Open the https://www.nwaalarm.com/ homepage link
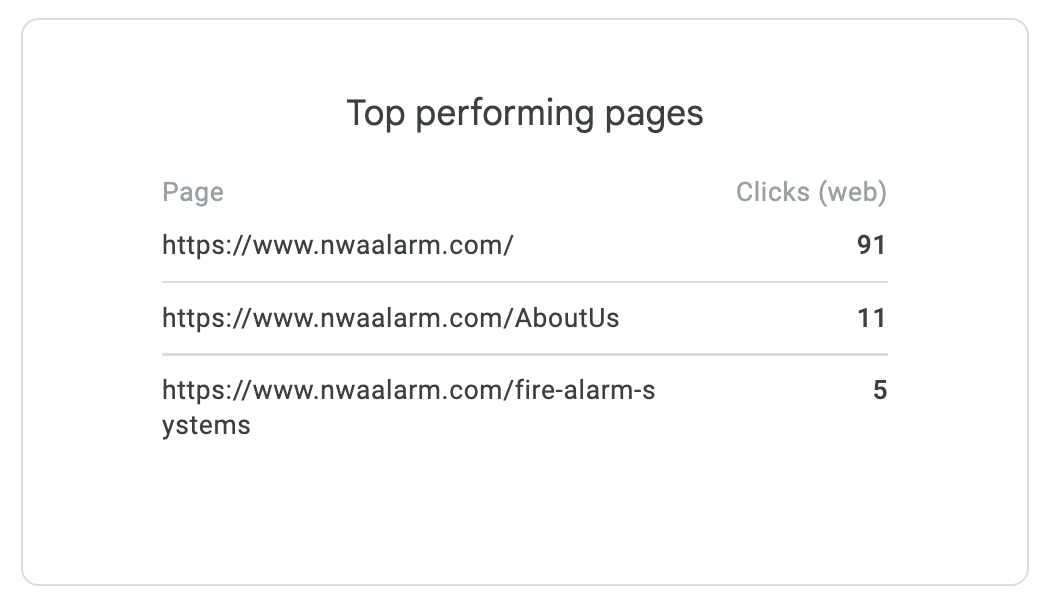 coord(337,244)
